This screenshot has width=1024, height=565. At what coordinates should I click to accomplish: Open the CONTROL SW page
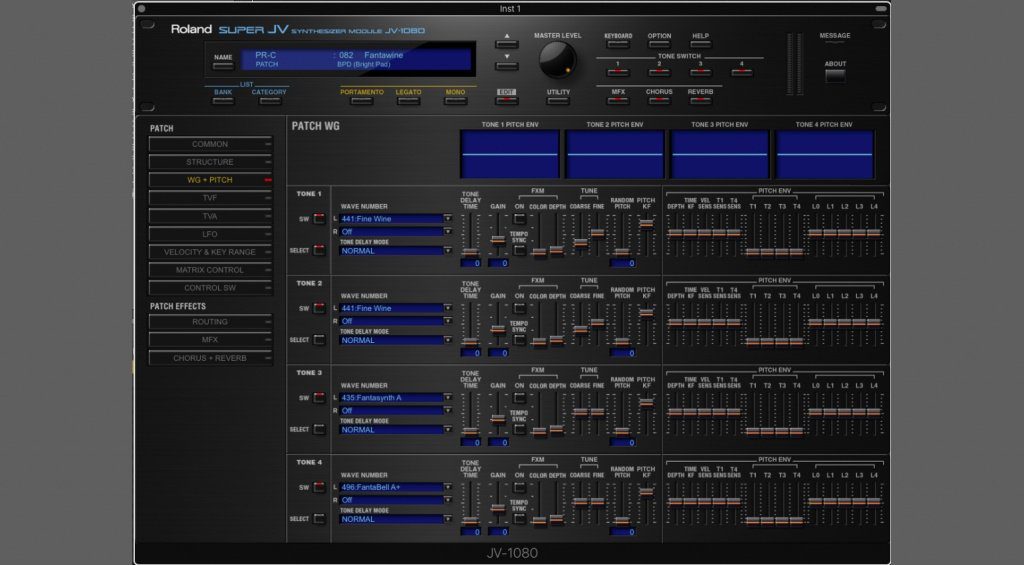click(x=210, y=288)
